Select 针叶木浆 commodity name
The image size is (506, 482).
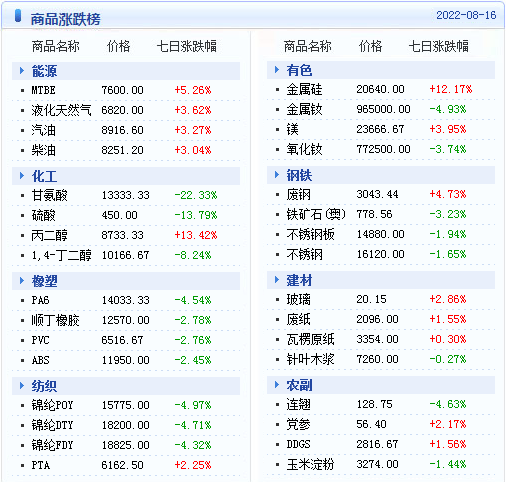click(x=310, y=359)
